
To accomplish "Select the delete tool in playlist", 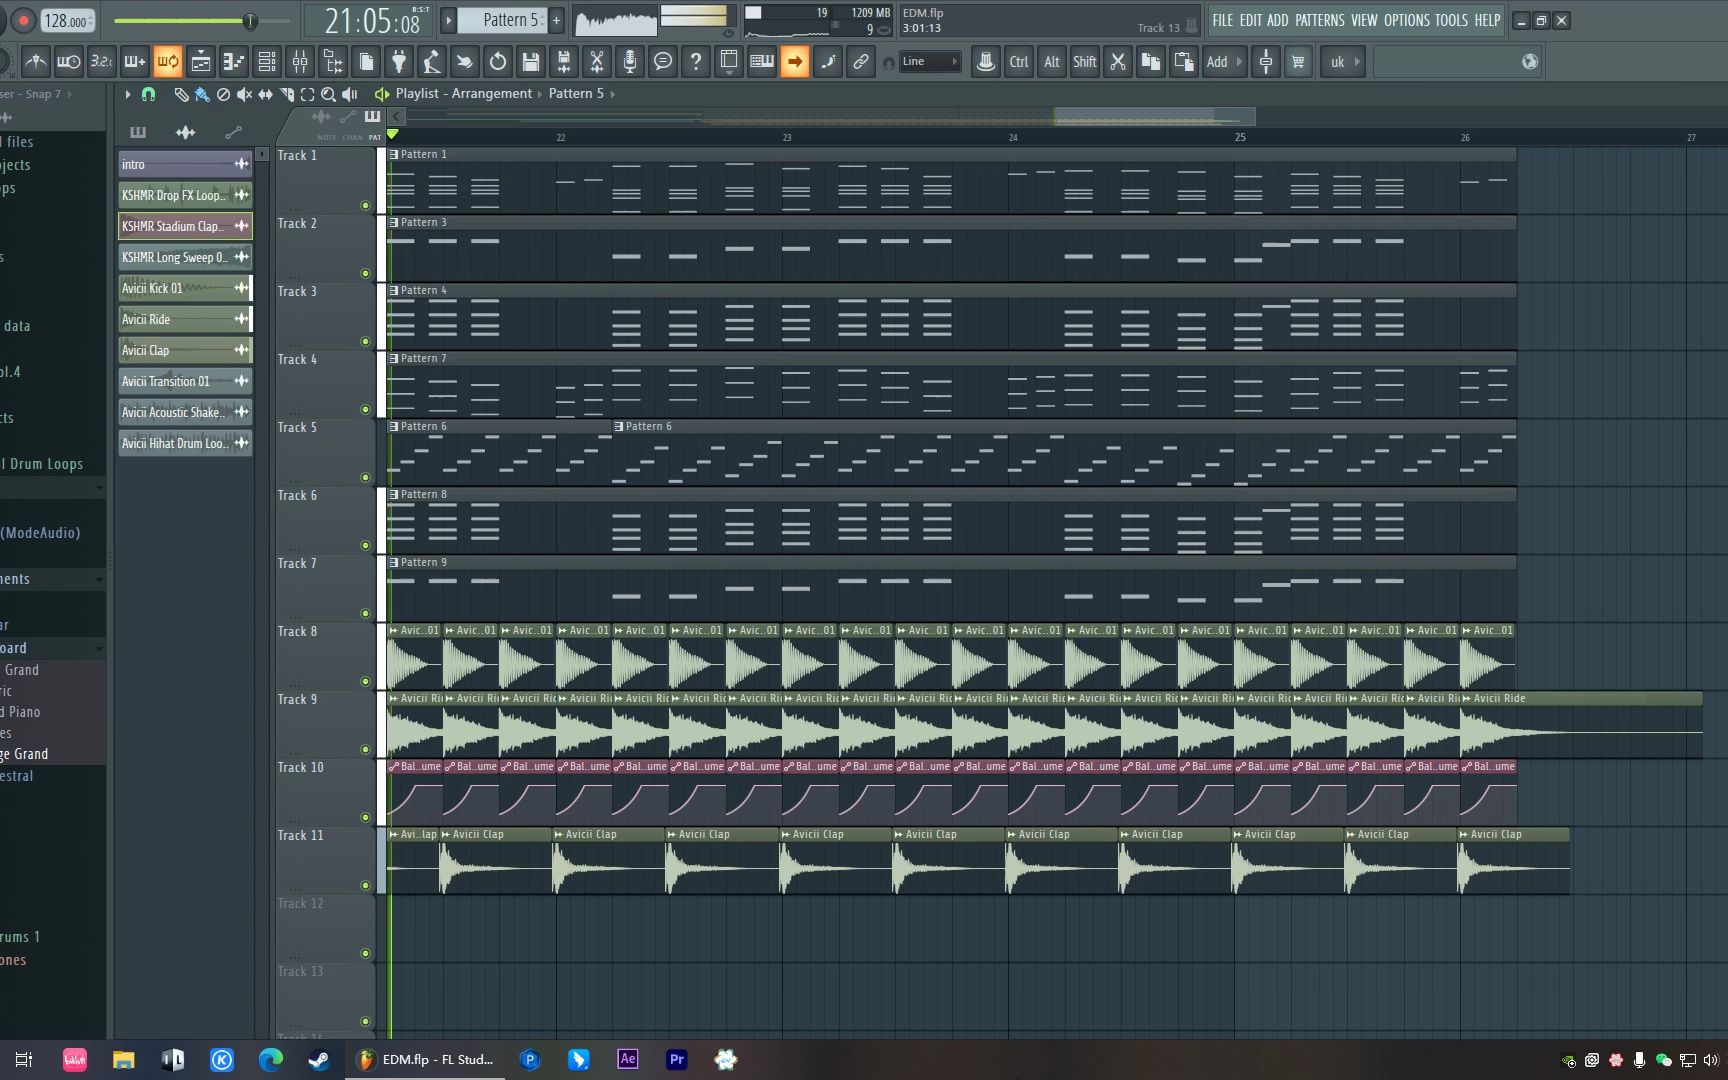I will (223, 94).
